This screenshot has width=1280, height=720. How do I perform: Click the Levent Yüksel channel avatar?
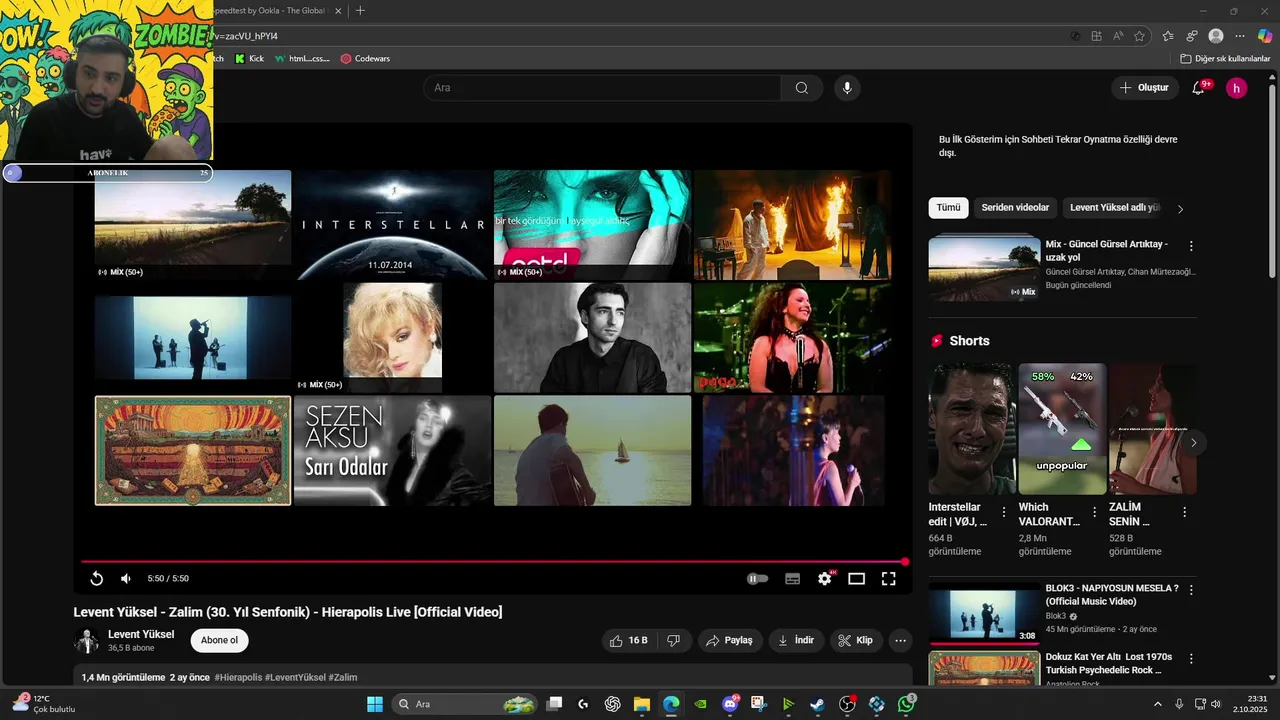coord(87,641)
